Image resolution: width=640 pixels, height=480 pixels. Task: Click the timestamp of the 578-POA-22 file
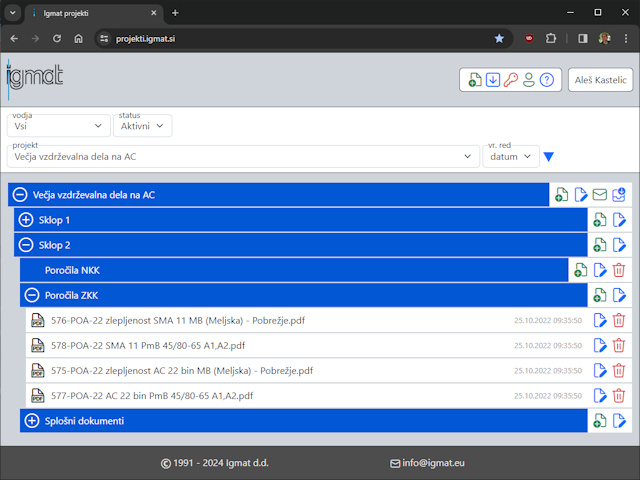[548, 345]
